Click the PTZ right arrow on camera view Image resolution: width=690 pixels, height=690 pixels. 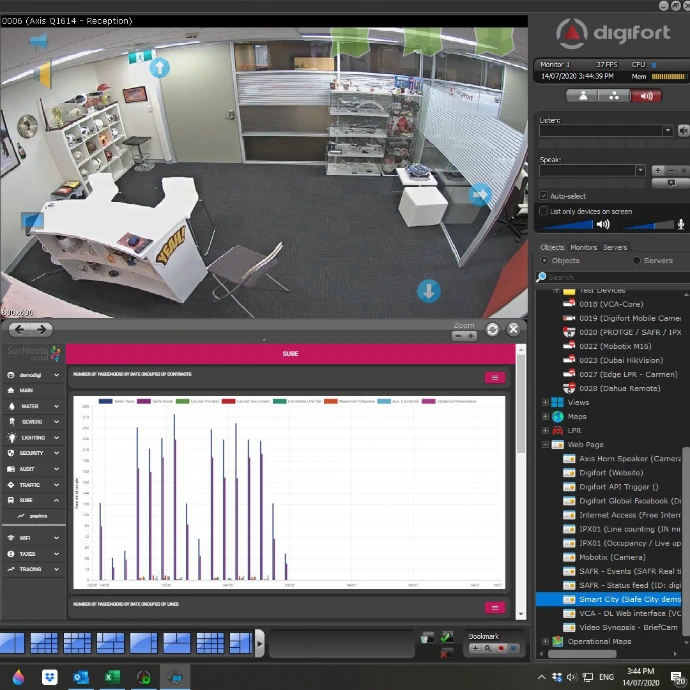point(479,195)
